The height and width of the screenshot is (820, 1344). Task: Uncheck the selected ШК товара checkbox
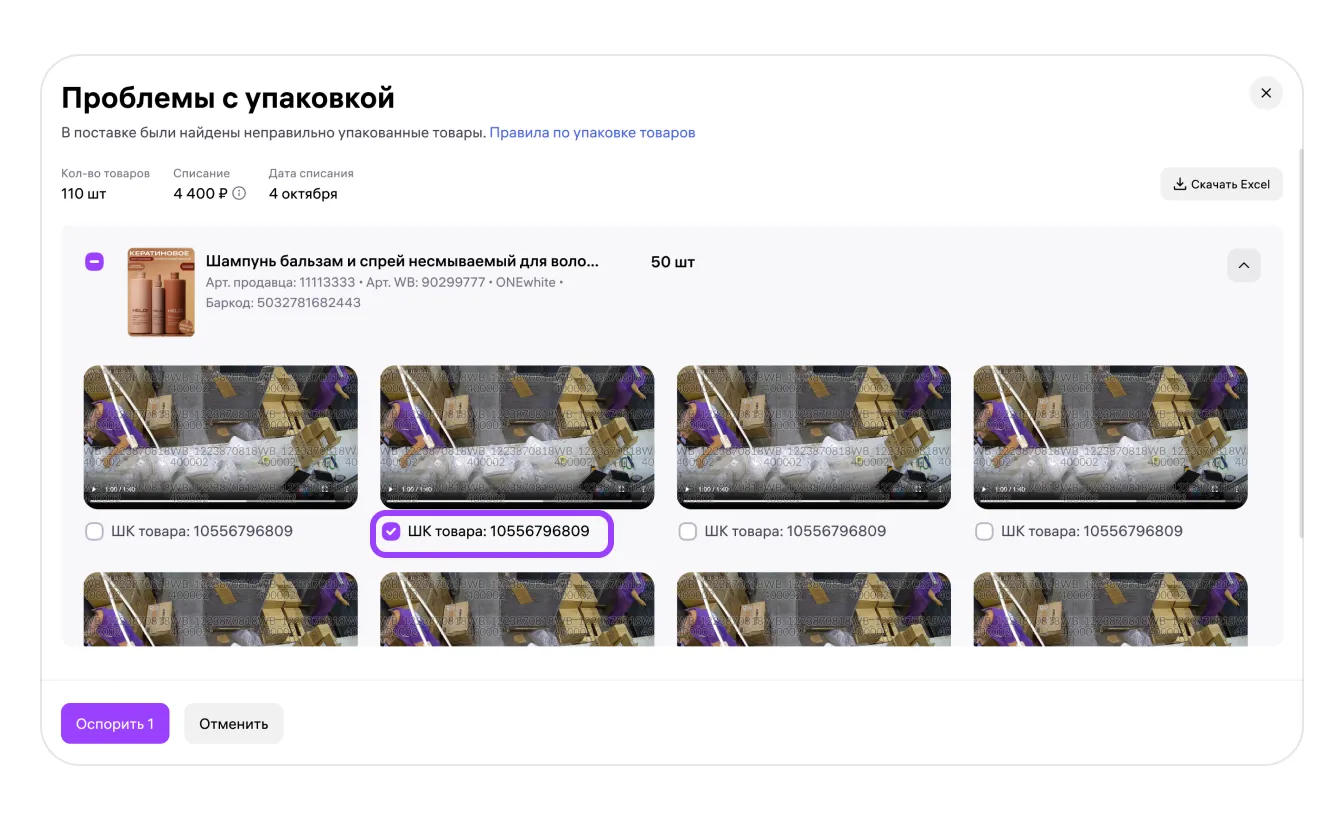tap(391, 532)
